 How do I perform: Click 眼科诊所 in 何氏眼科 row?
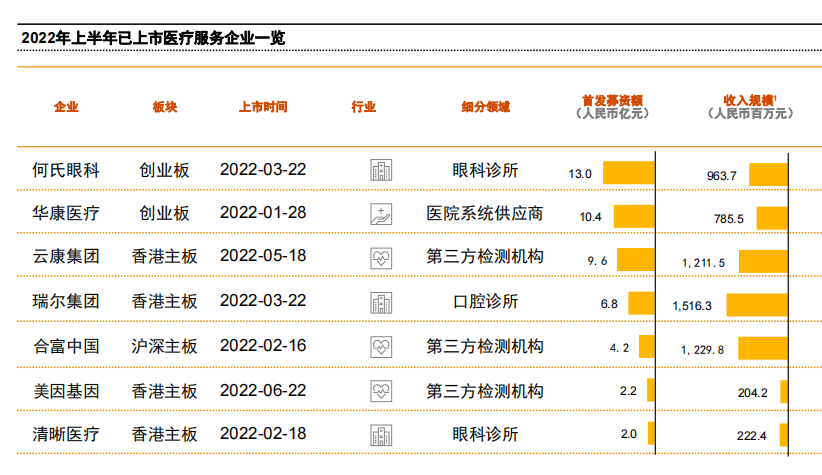(x=485, y=170)
